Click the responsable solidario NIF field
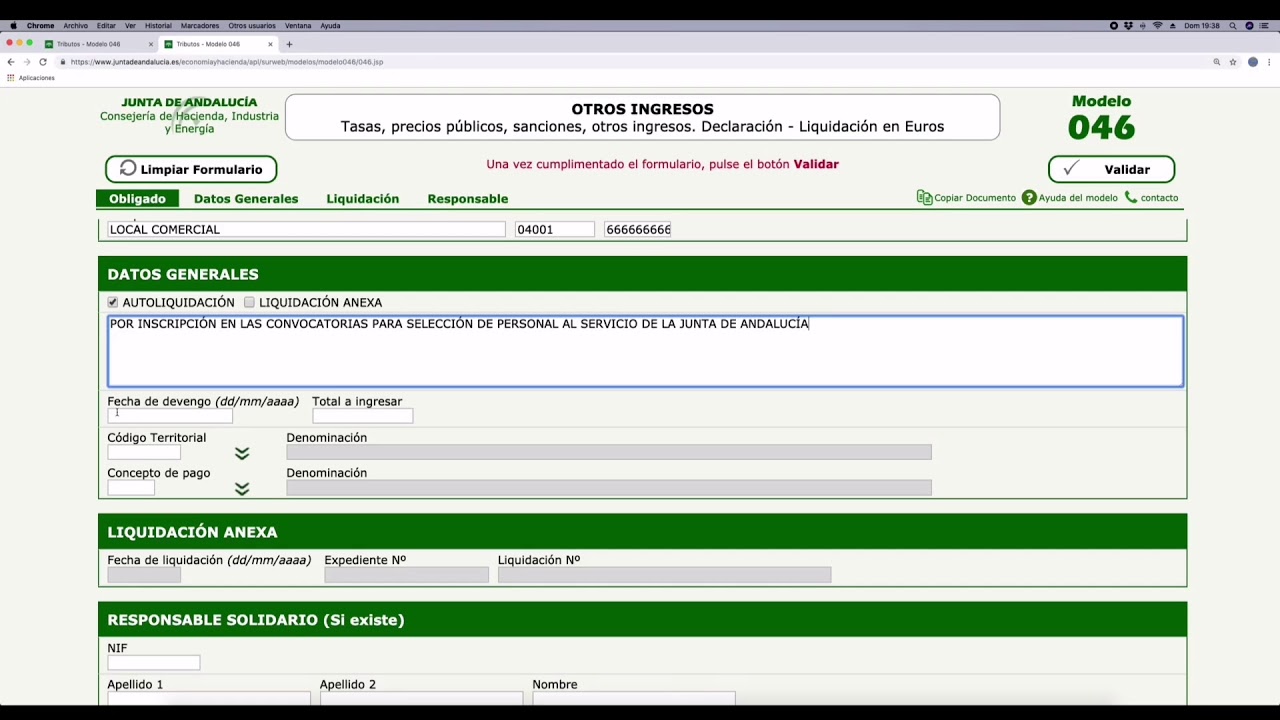 (153, 662)
